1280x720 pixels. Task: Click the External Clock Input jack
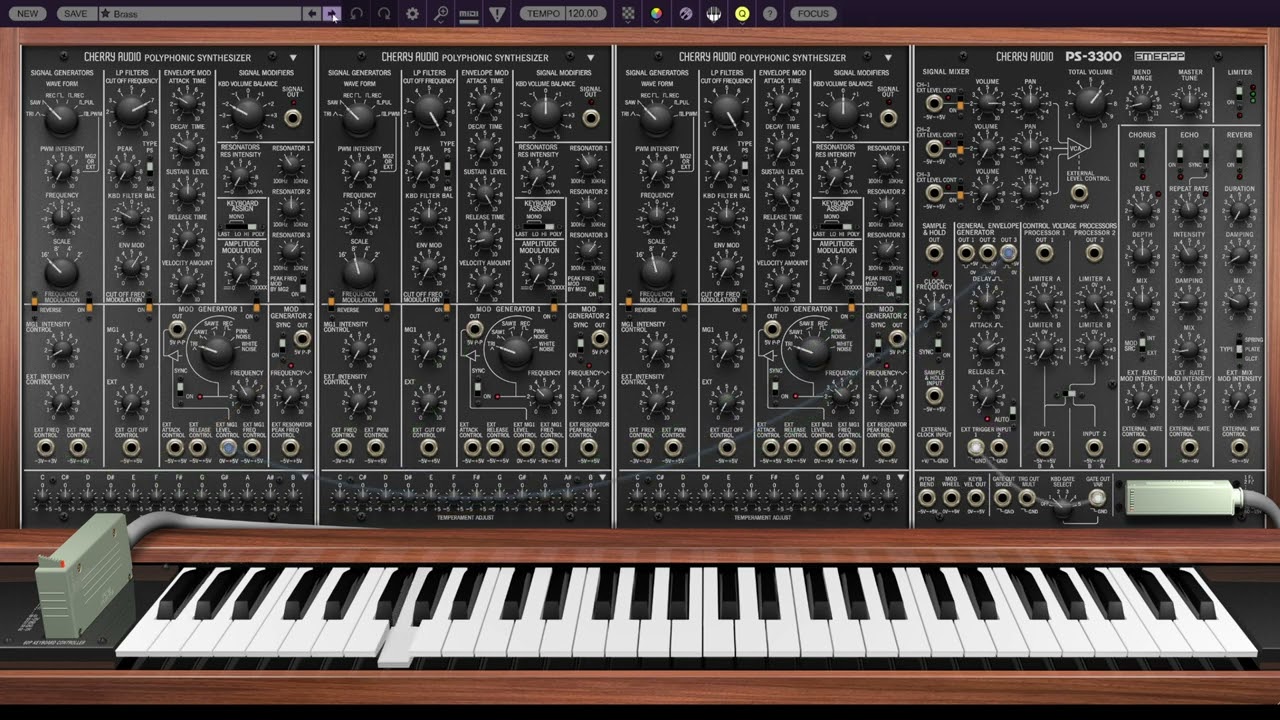(934, 448)
